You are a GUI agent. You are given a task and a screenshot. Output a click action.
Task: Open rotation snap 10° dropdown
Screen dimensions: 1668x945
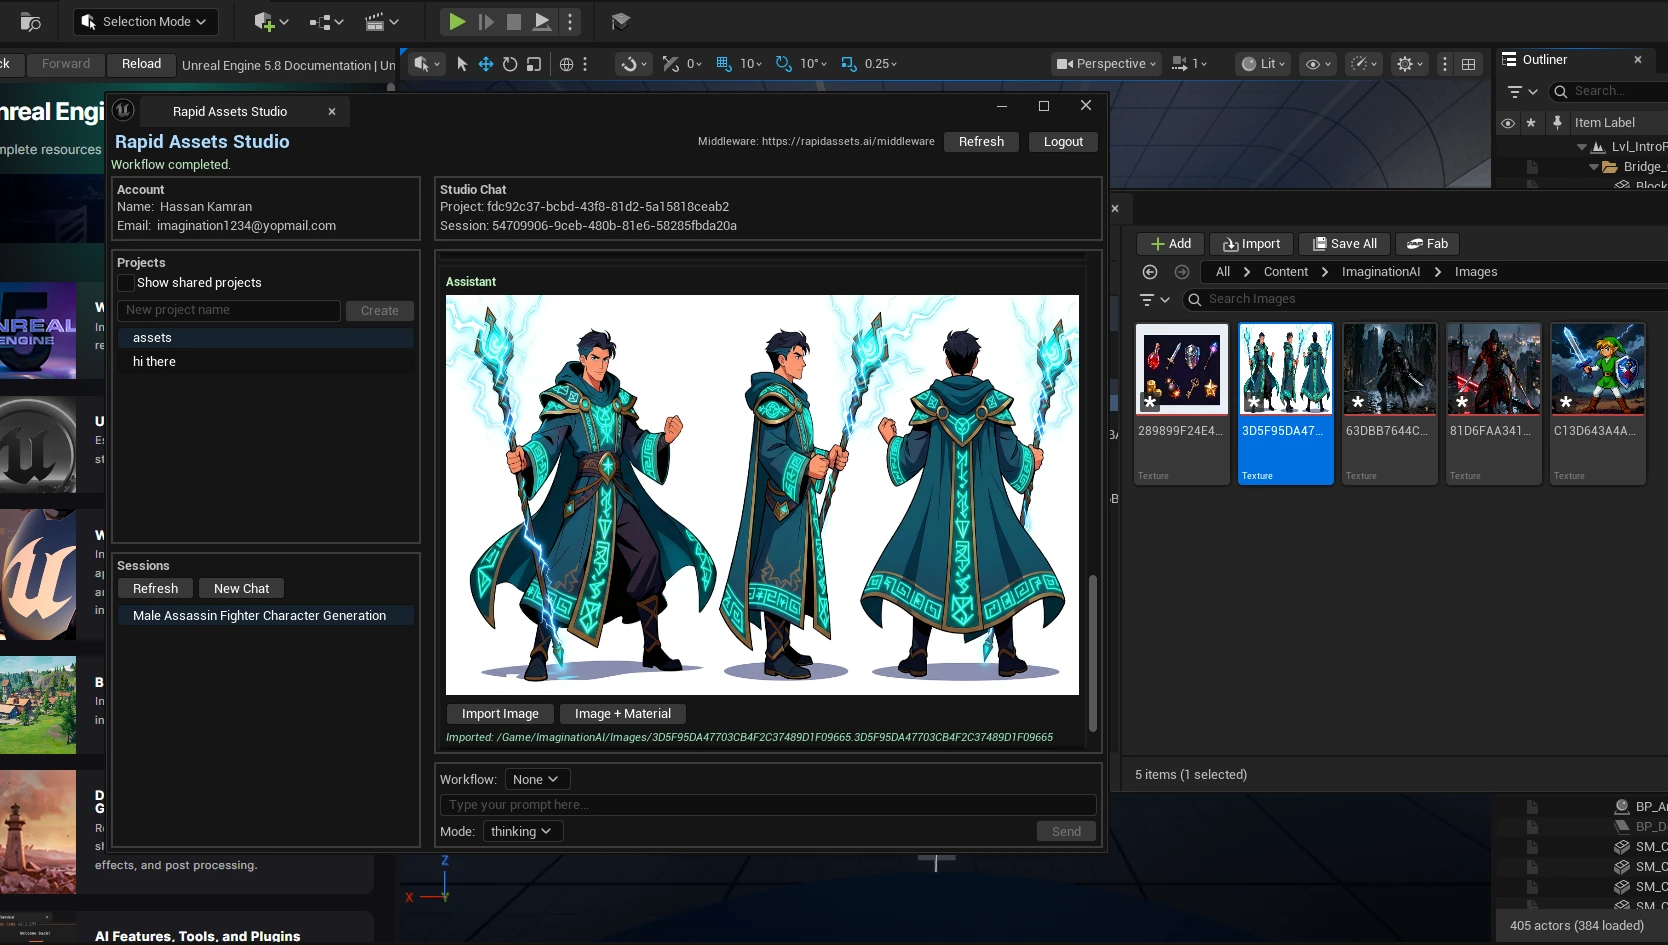813,64
